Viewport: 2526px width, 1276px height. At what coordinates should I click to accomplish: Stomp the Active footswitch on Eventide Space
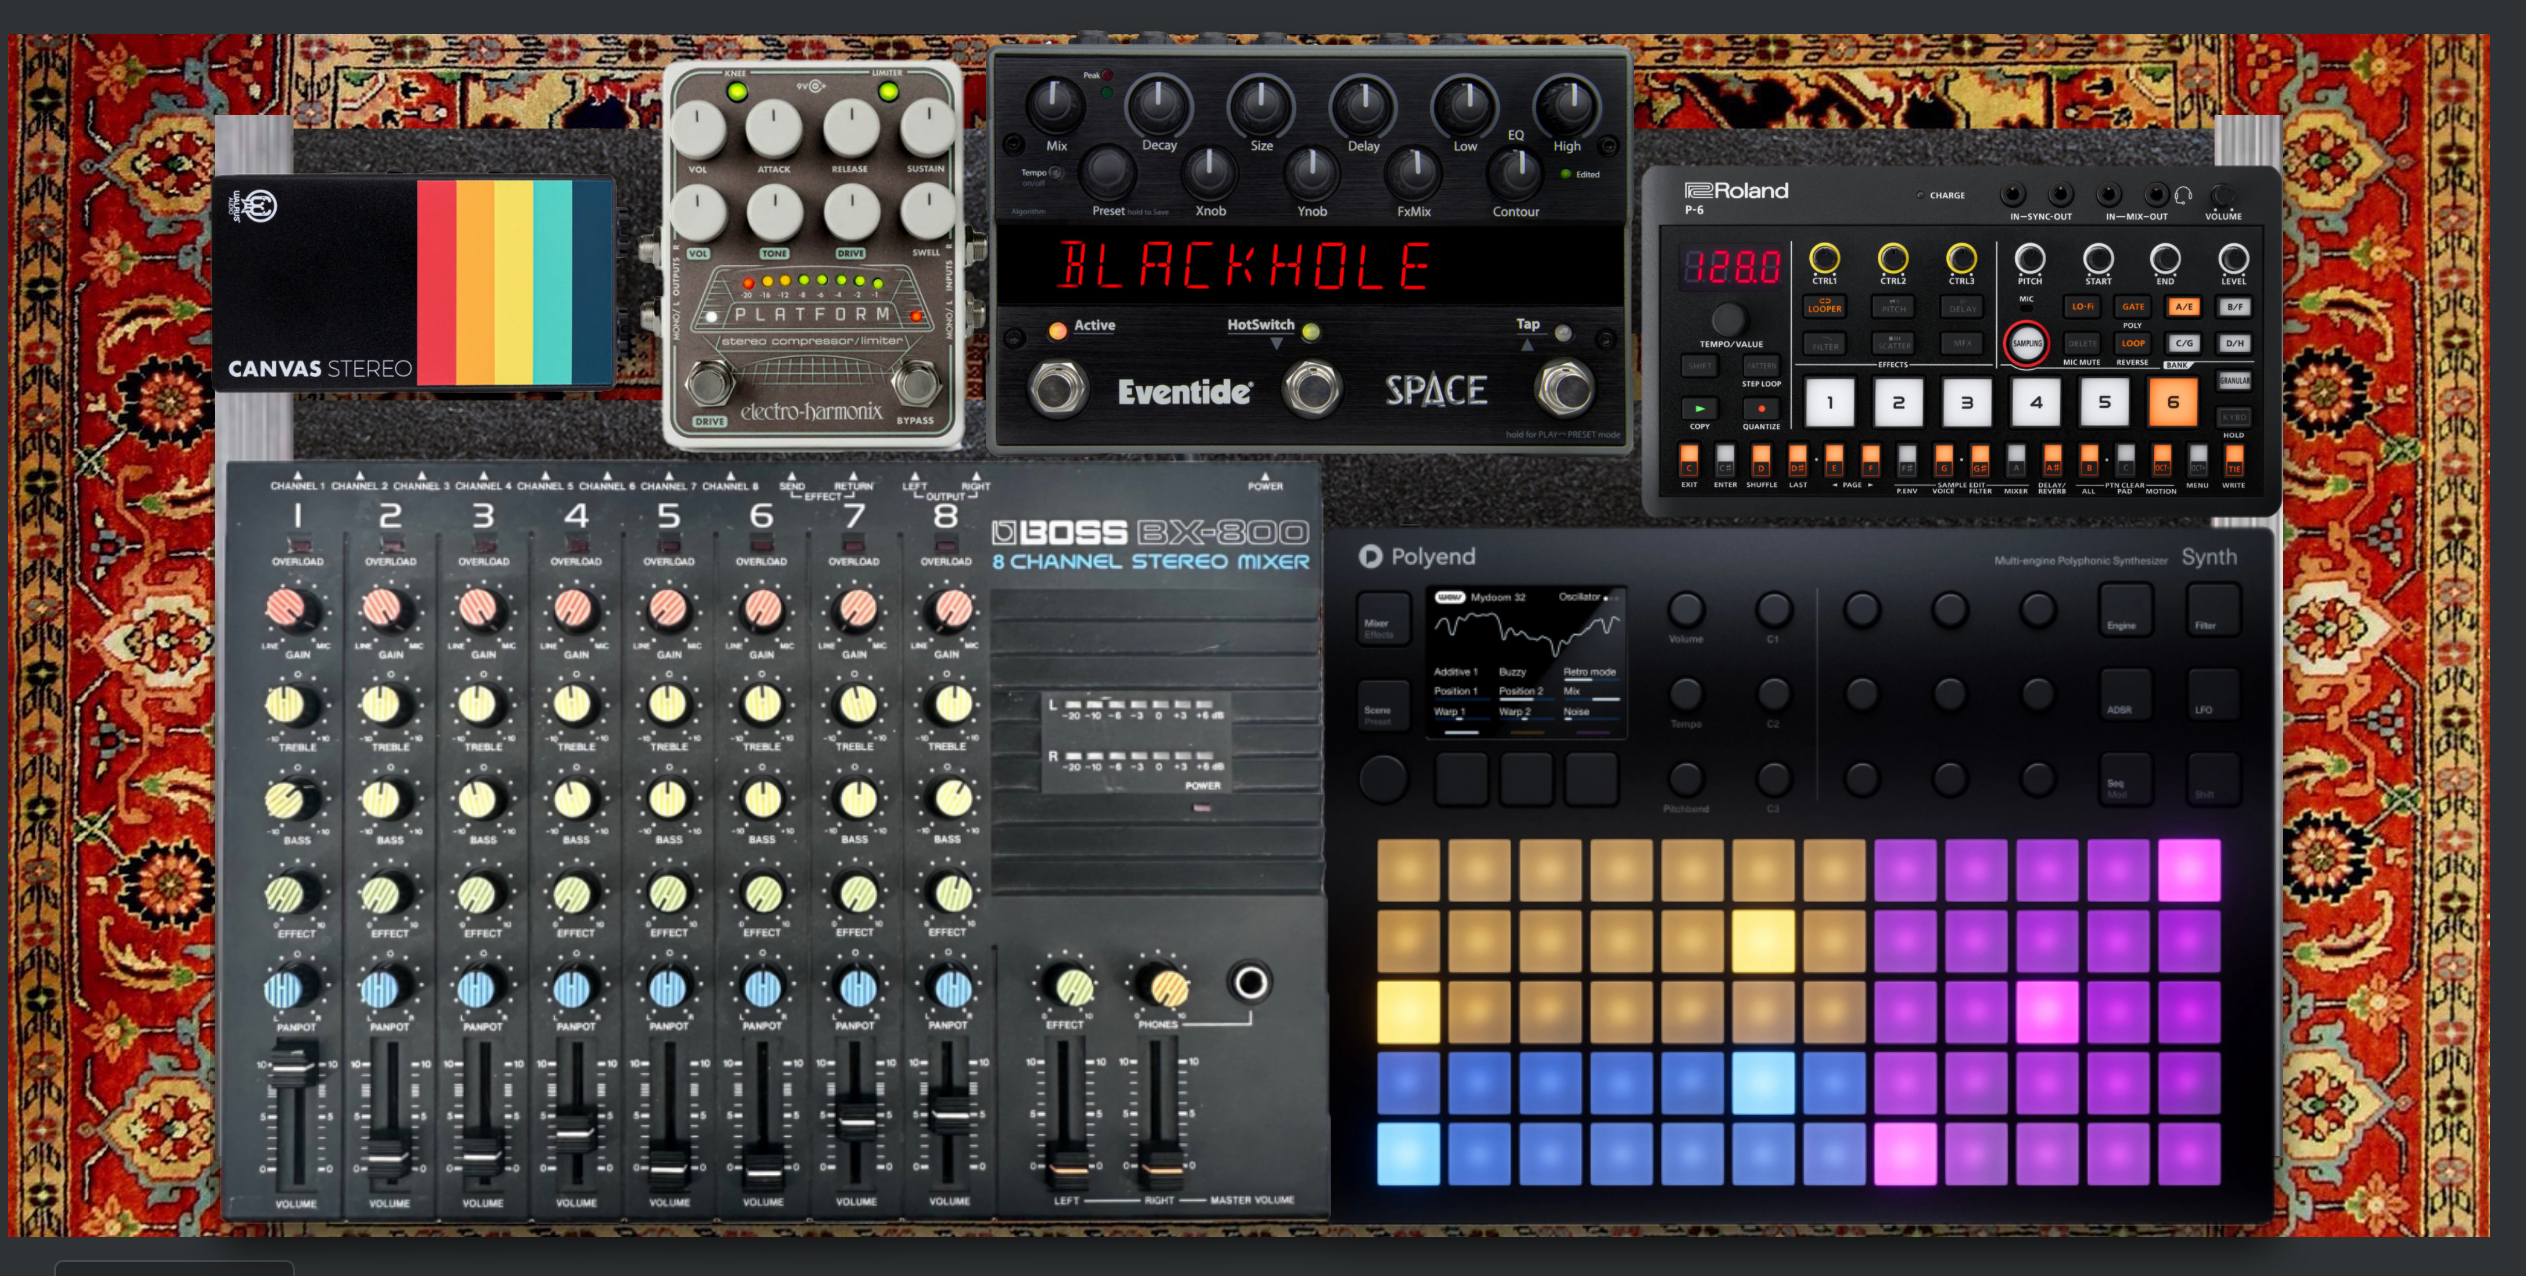1057,389
